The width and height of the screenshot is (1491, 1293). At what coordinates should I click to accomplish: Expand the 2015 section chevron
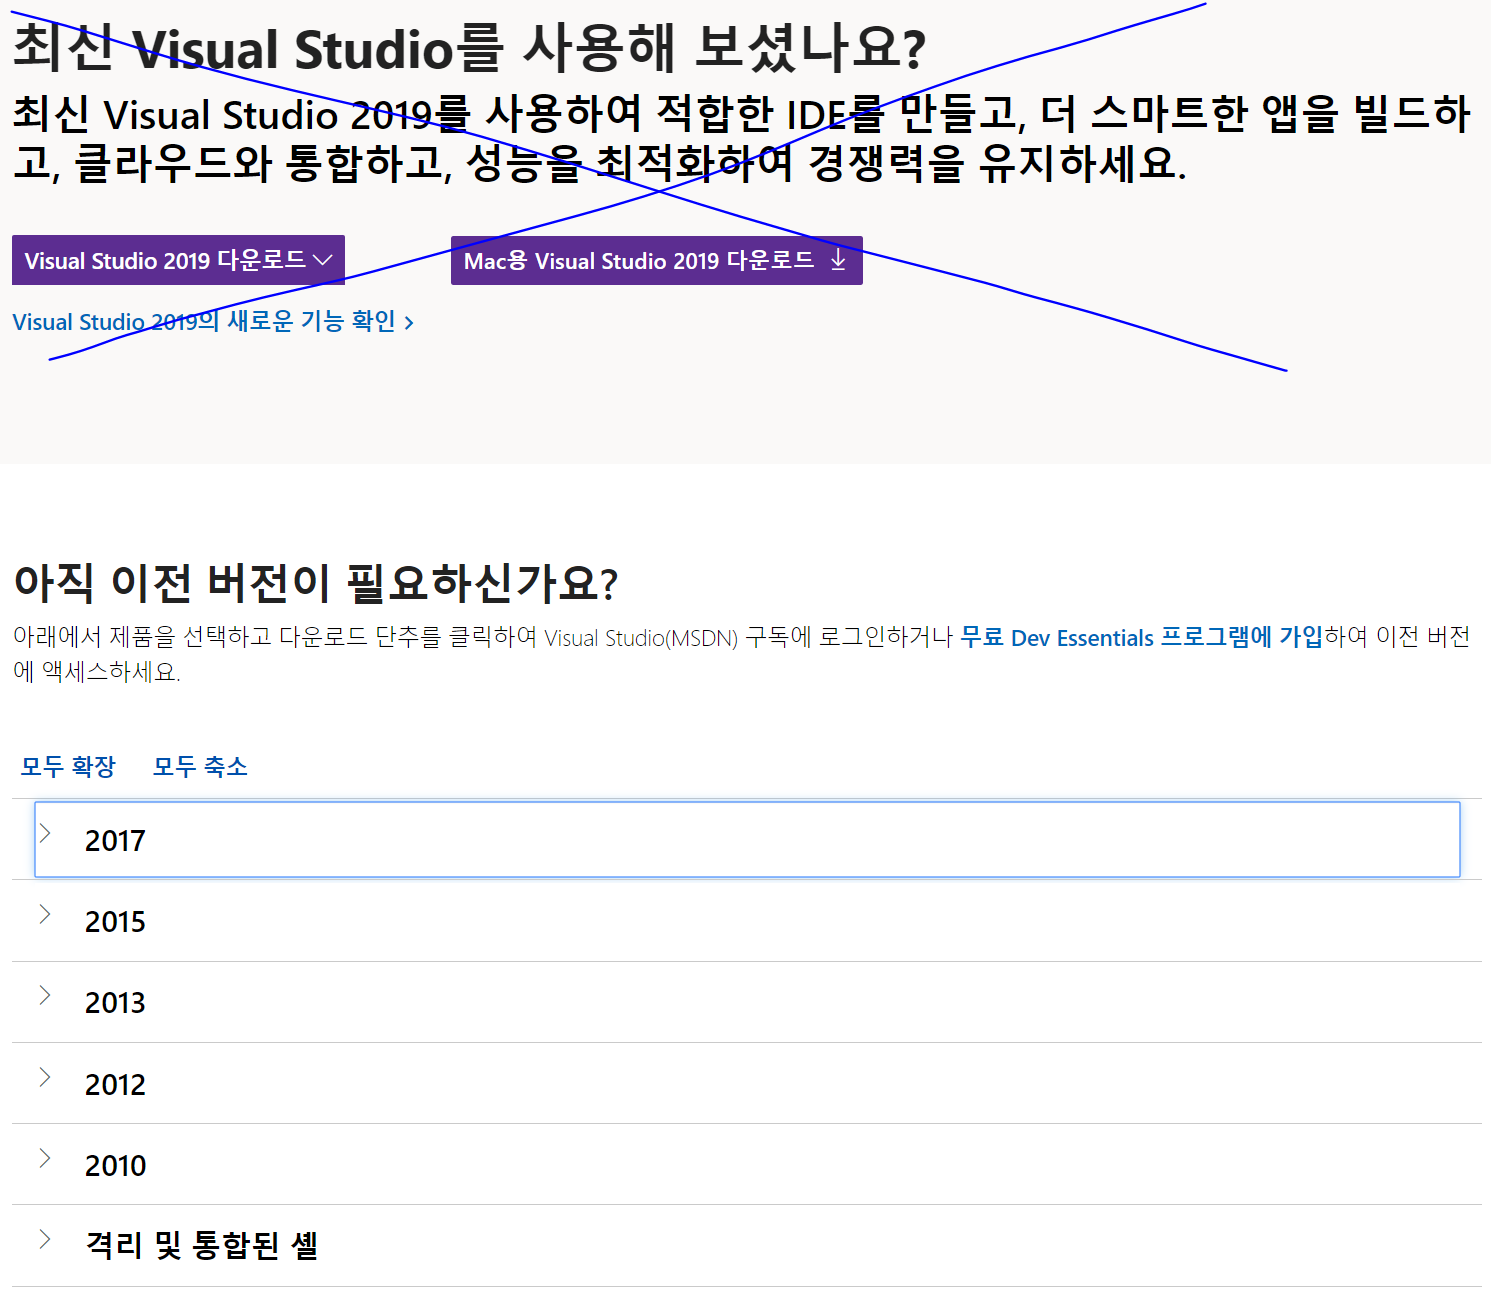click(x=45, y=914)
